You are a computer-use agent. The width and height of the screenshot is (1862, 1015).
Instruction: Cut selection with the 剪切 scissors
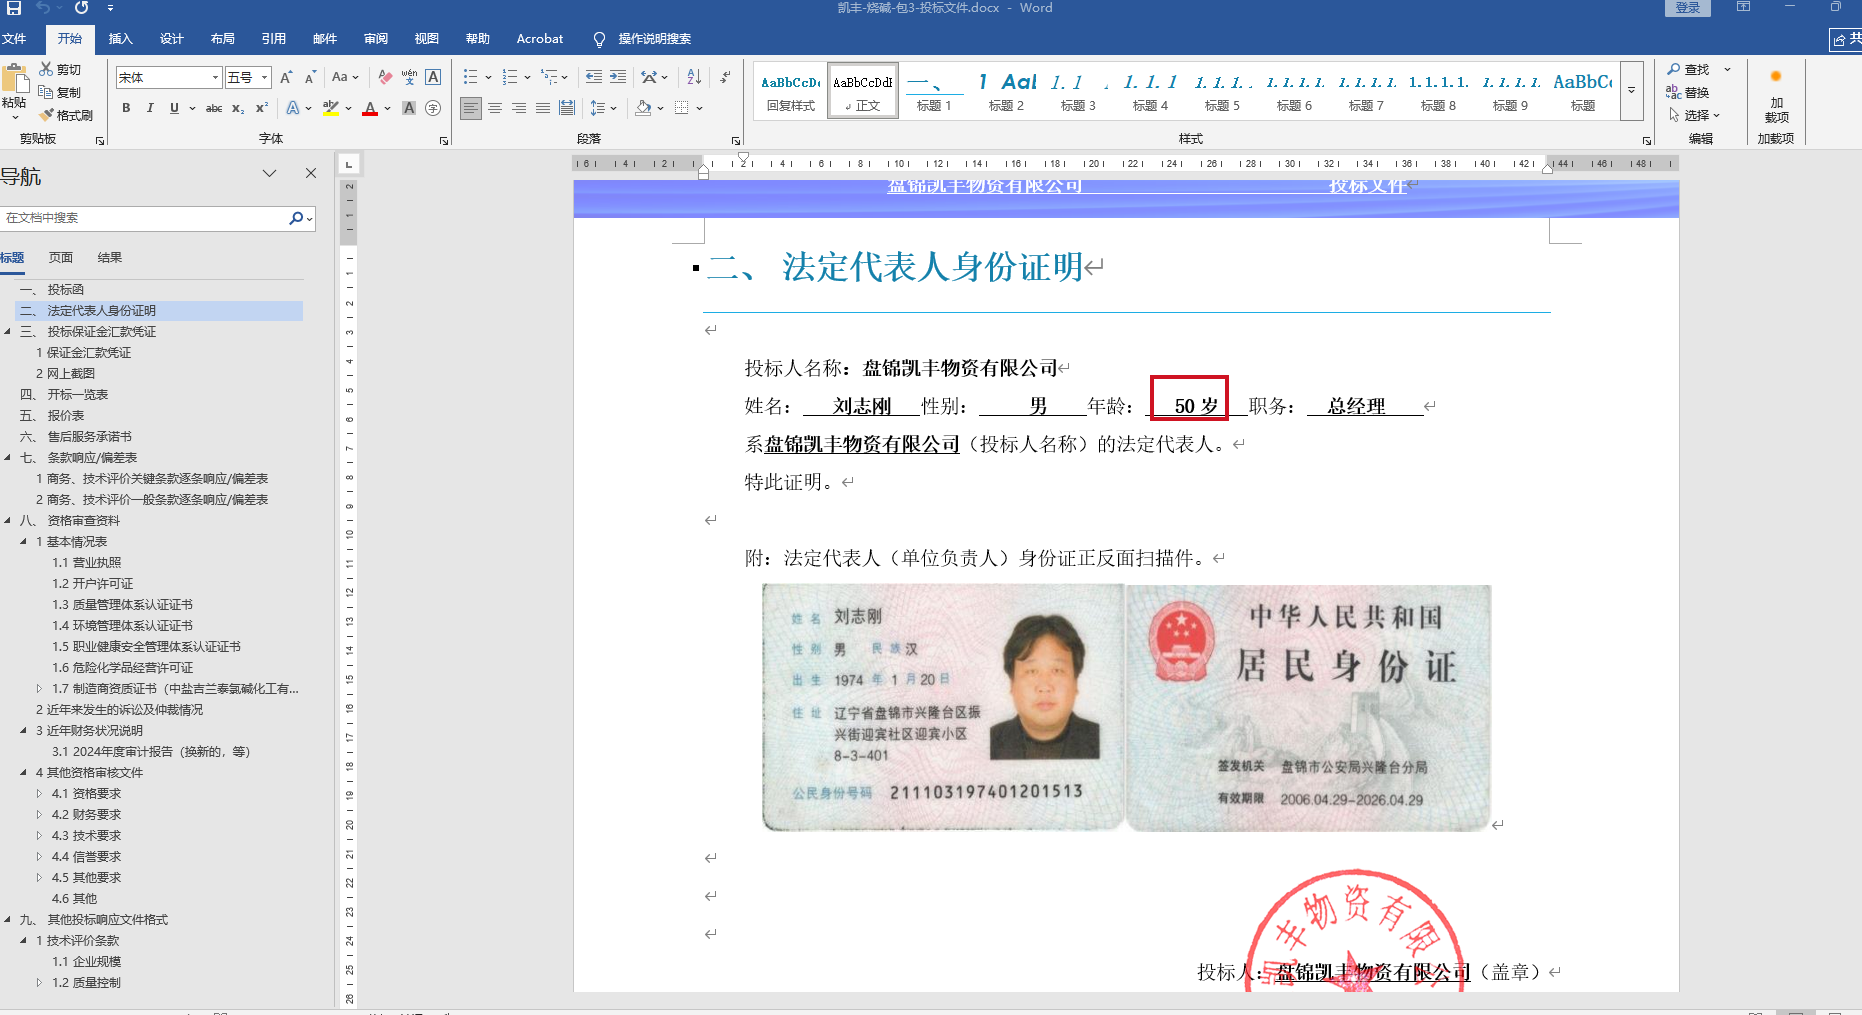[60, 69]
